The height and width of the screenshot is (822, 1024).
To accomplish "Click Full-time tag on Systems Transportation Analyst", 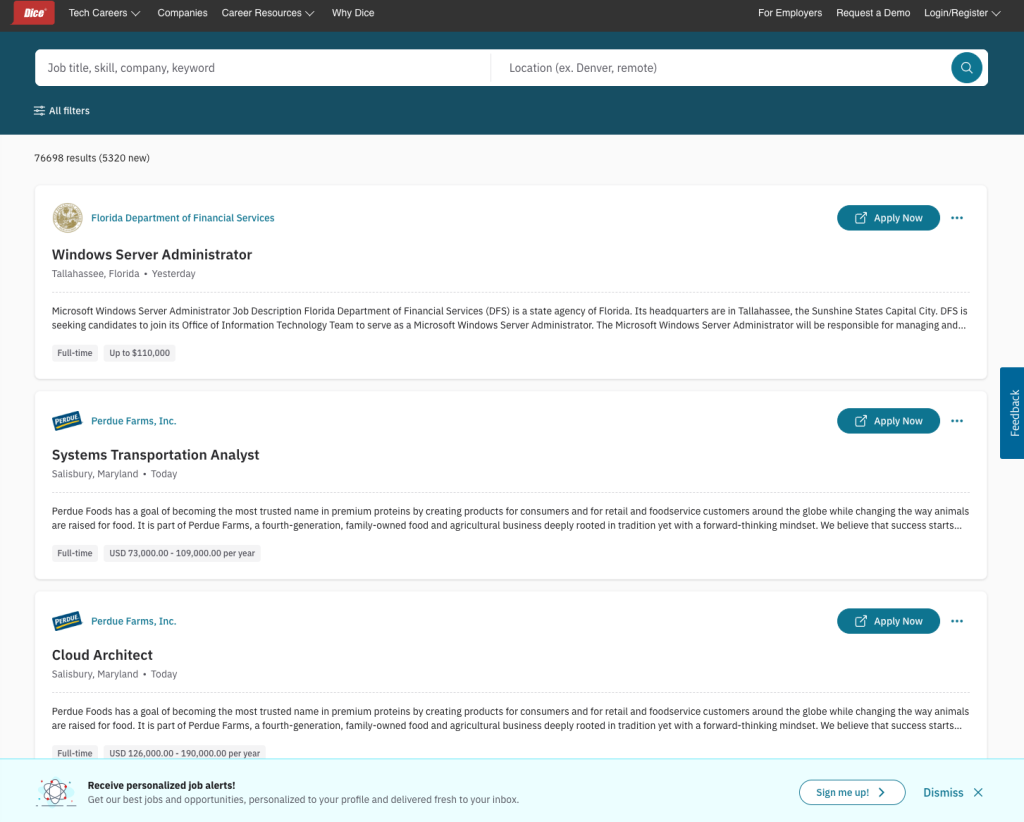I will point(75,554).
